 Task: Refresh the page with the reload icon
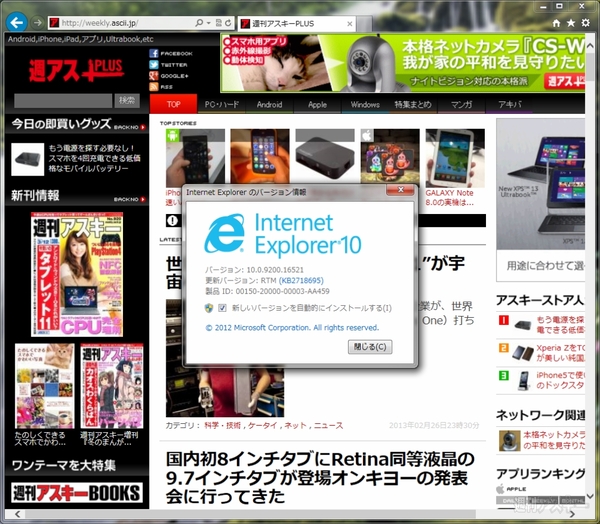click(228, 23)
